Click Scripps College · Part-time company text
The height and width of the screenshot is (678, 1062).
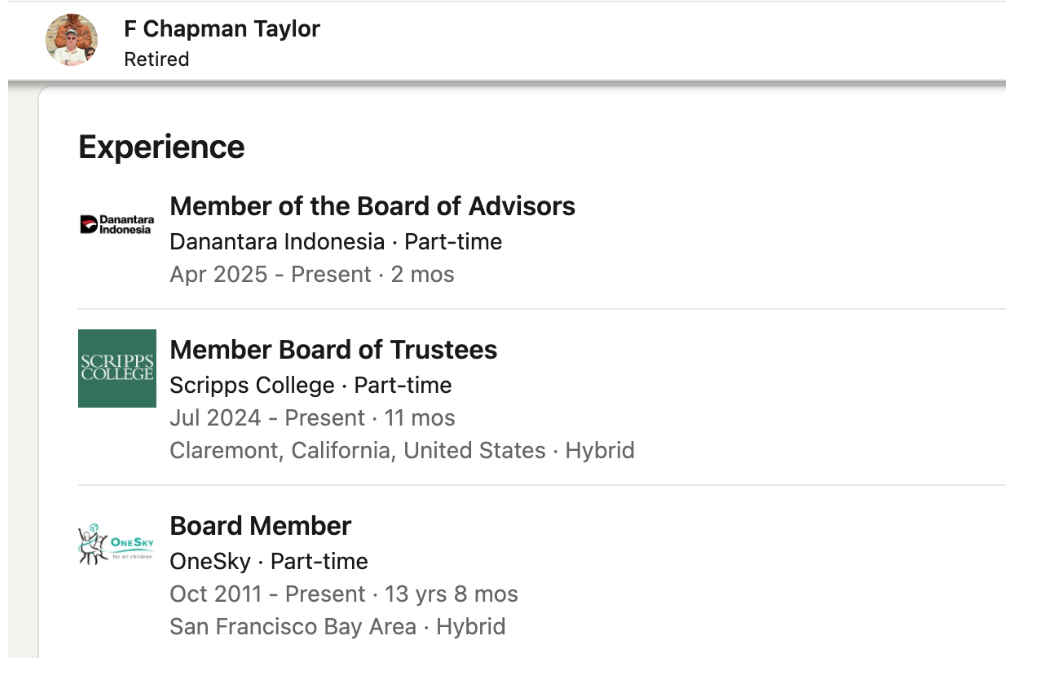(x=310, y=386)
